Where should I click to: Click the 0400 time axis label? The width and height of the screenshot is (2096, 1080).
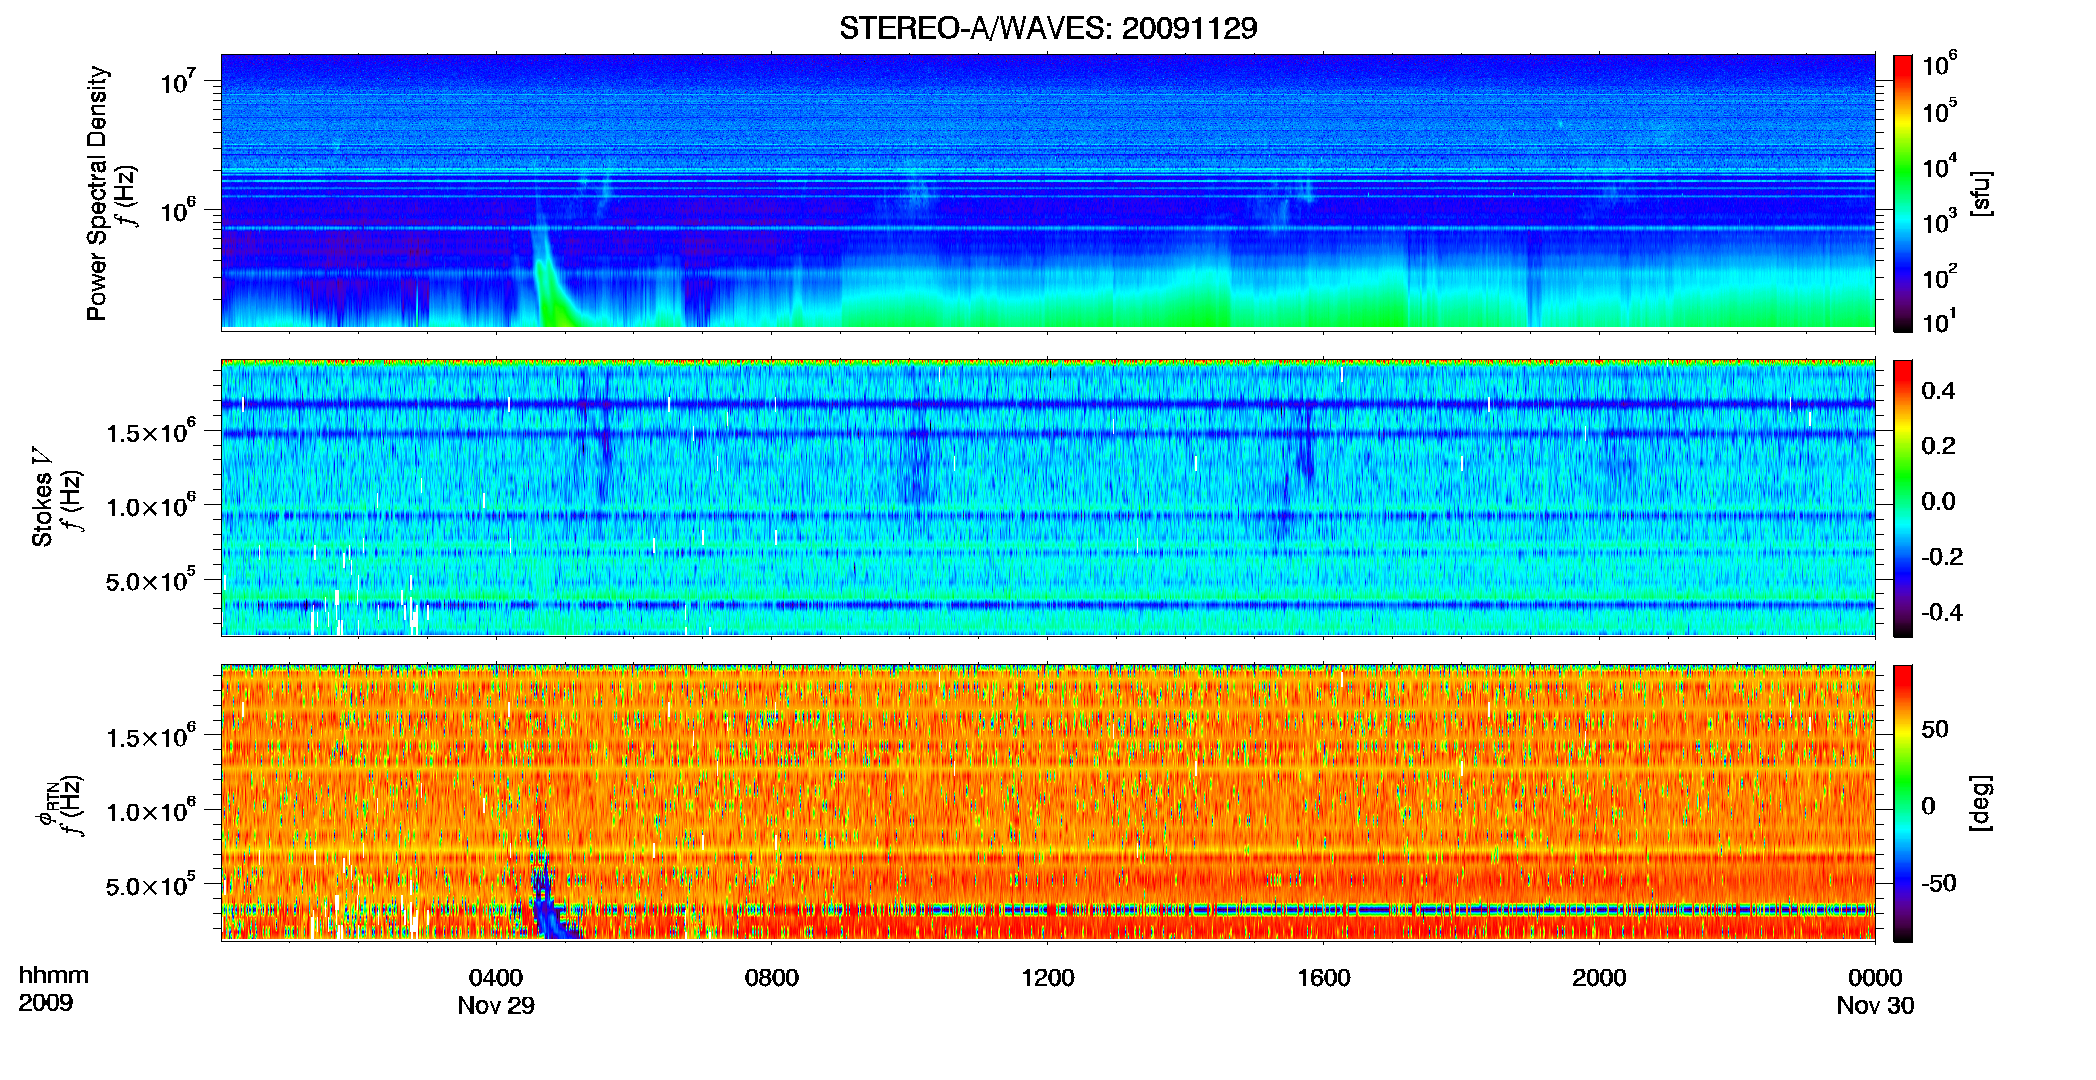point(496,977)
